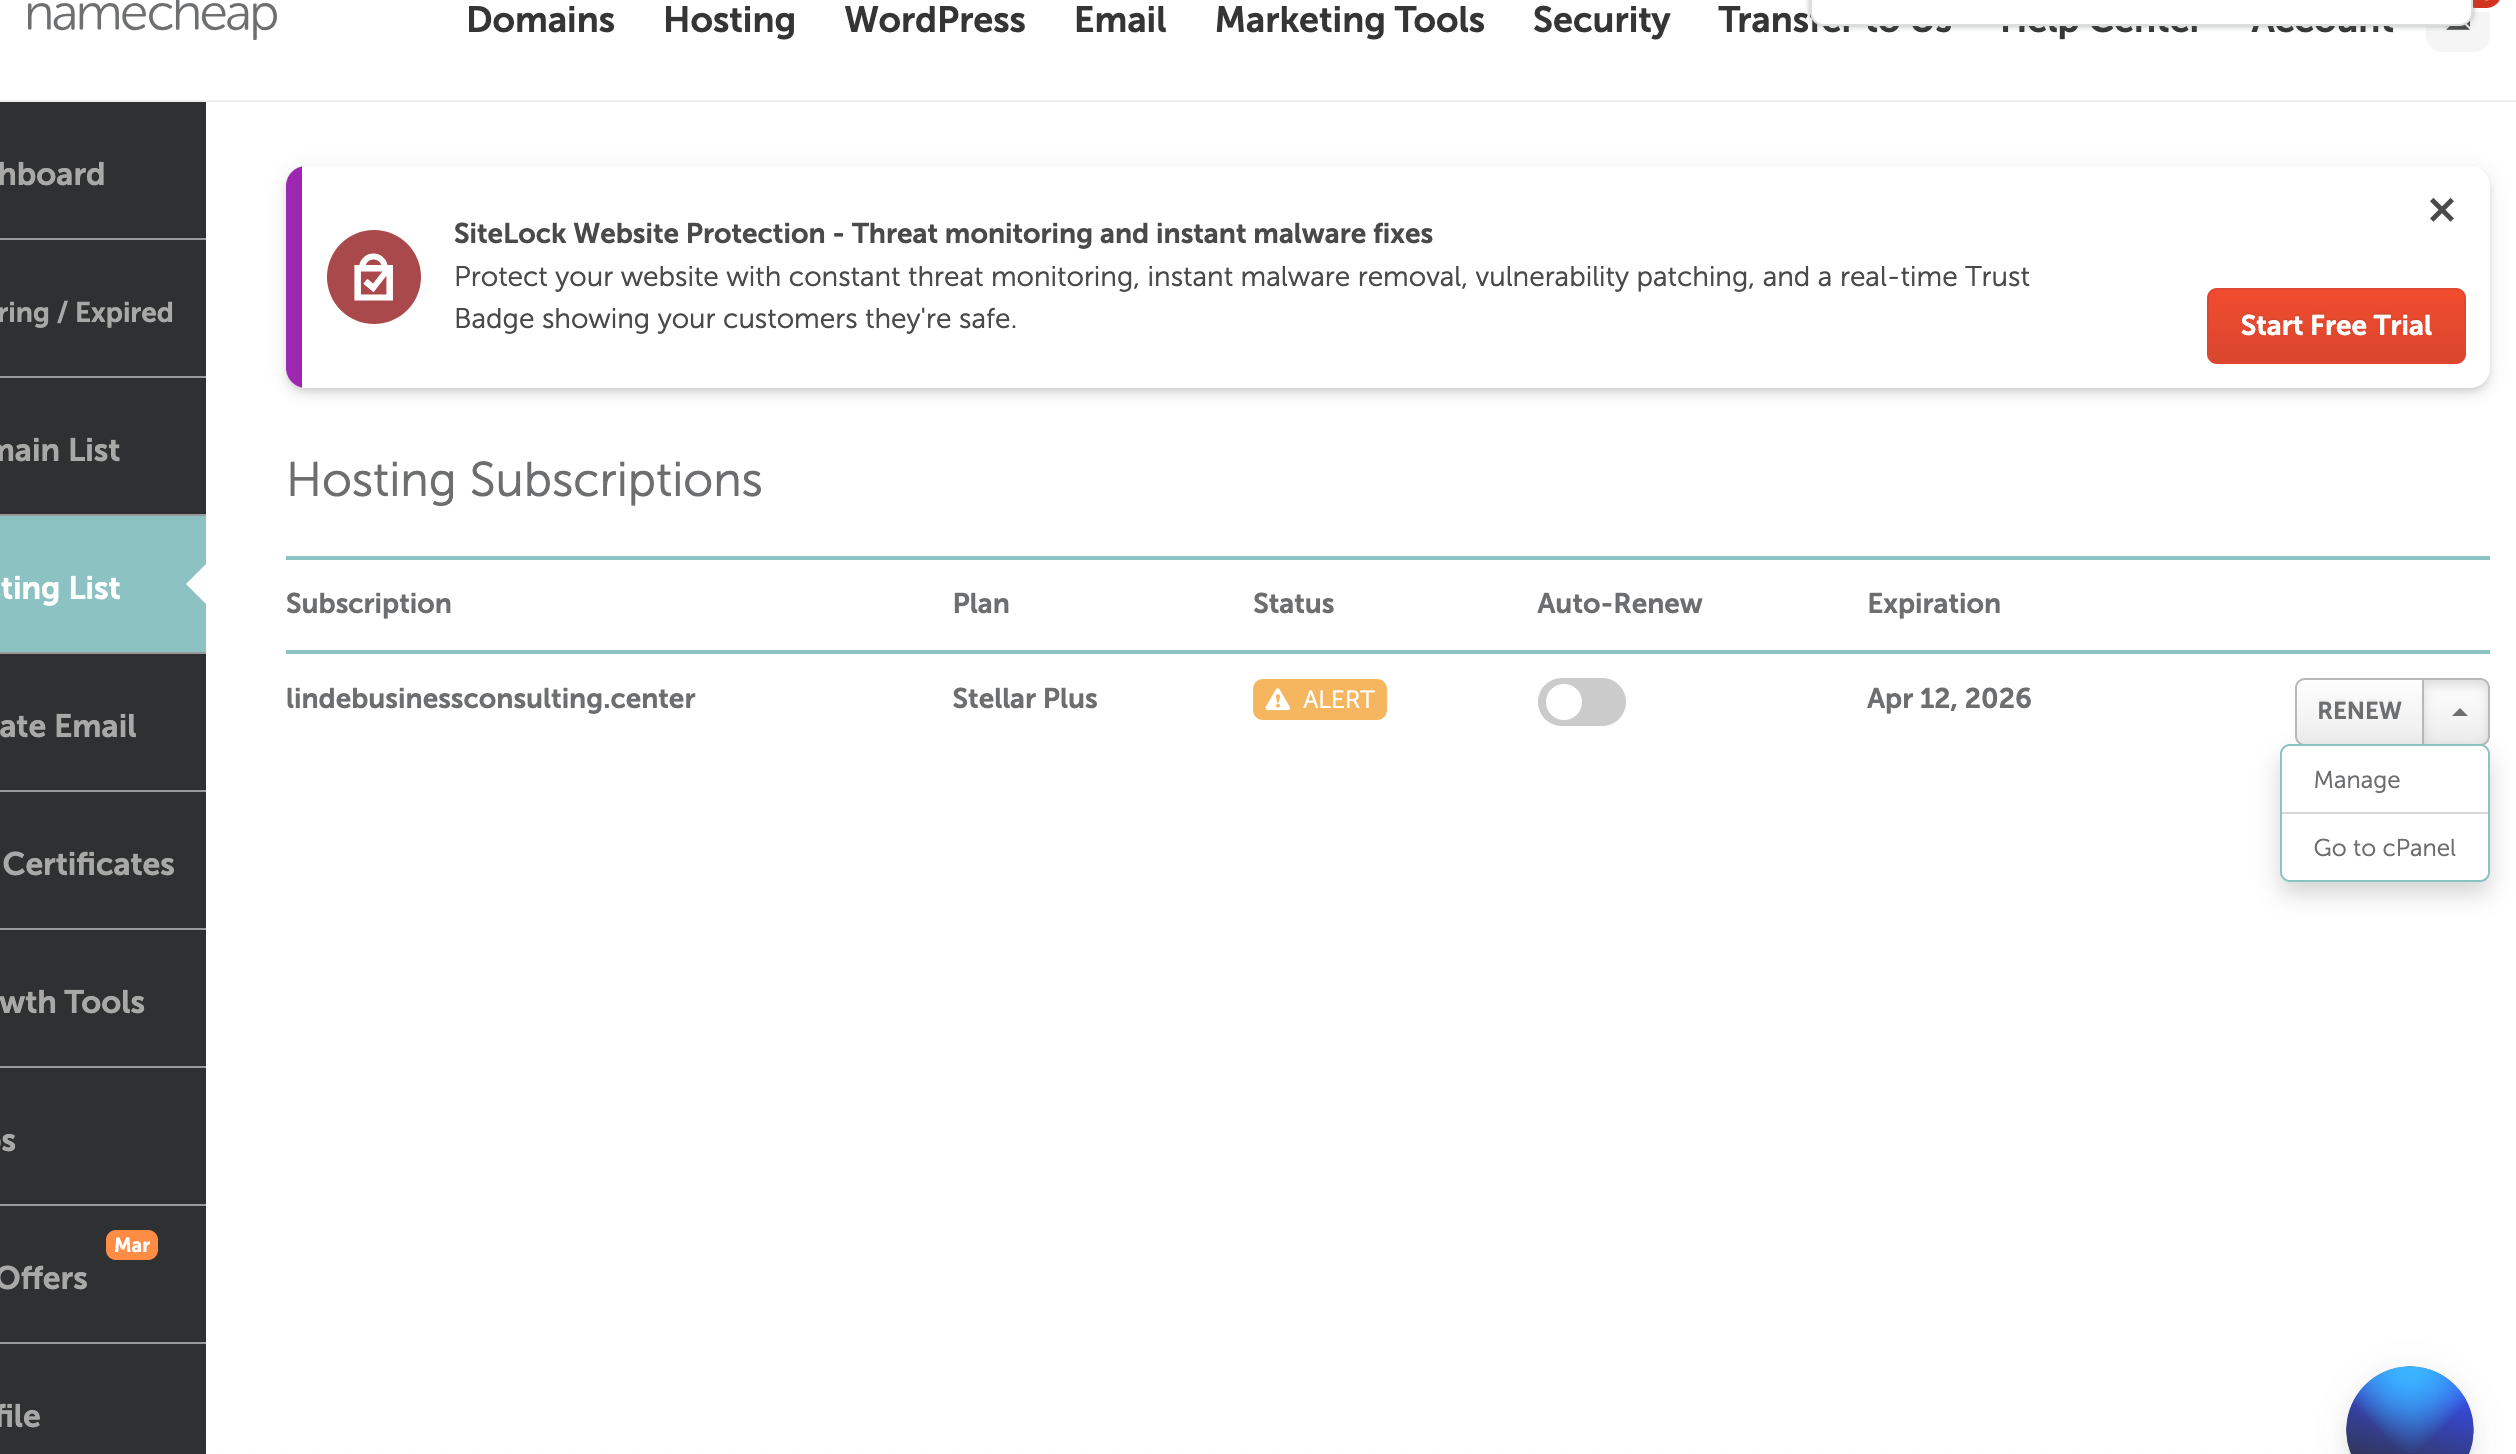
Task: Click the Status column header
Action: [1293, 604]
